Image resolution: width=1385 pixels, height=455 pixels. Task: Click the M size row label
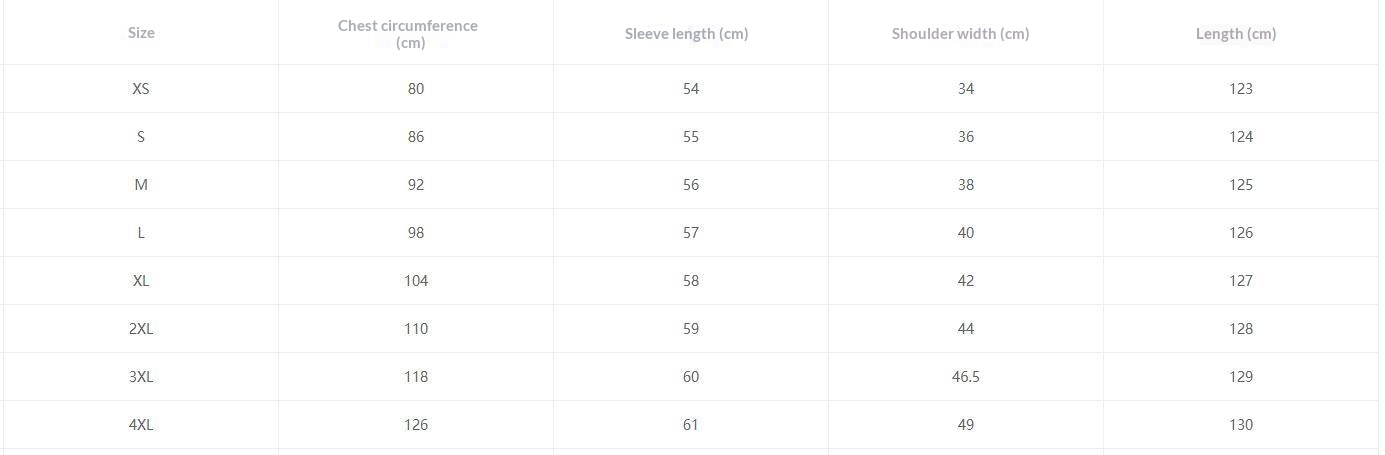tap(141, 185)
